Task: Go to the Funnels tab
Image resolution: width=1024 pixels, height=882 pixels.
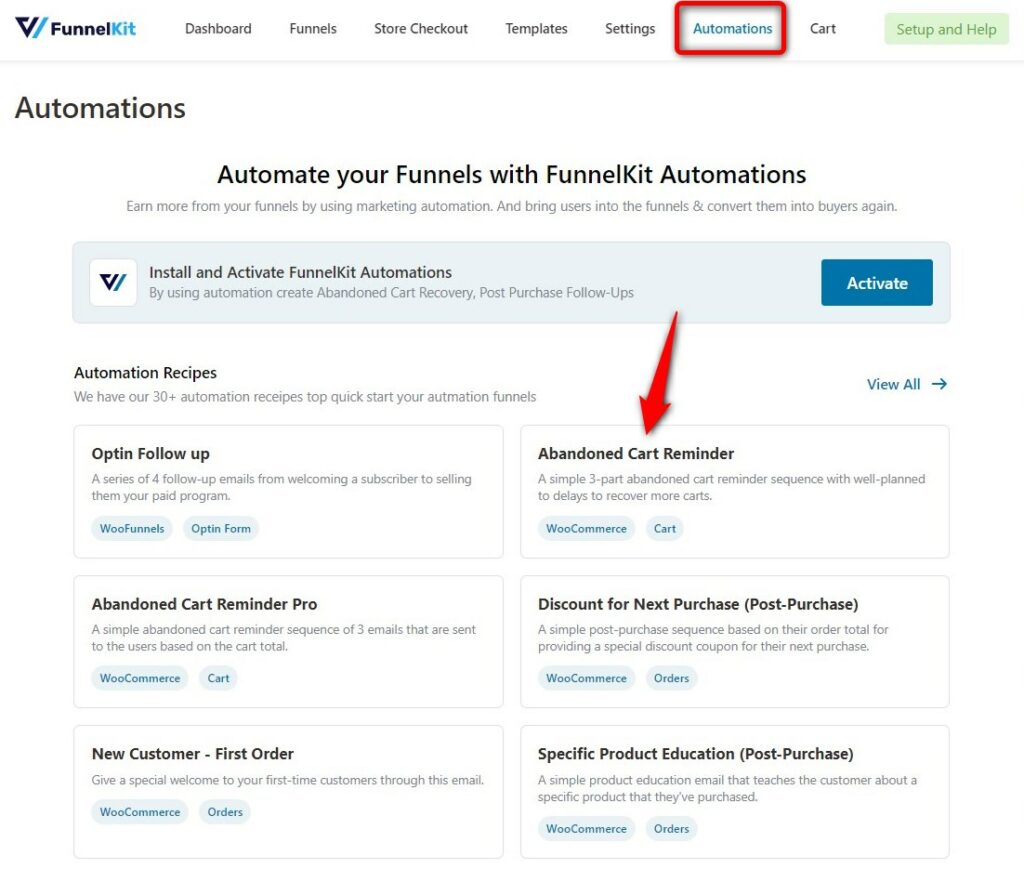Action: [313, 29]
